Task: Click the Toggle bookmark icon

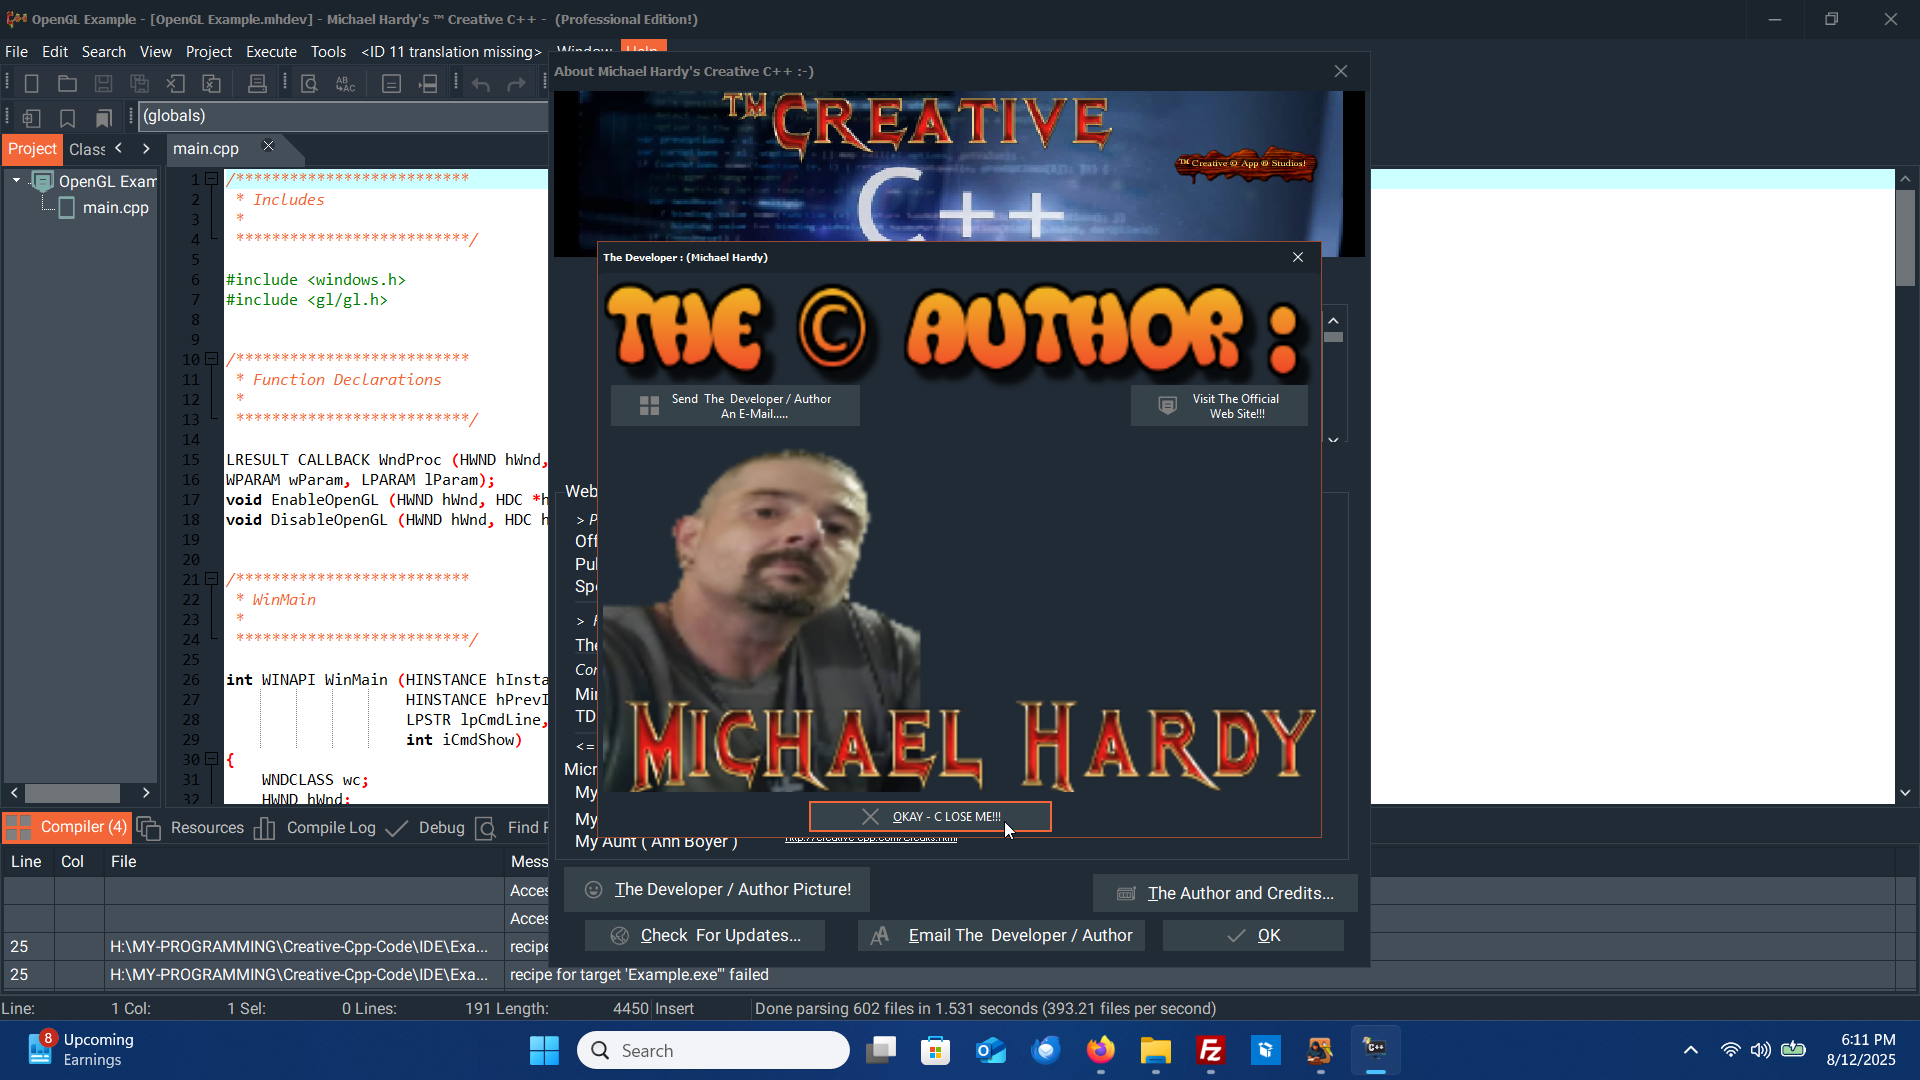Action: pos(67,118)
